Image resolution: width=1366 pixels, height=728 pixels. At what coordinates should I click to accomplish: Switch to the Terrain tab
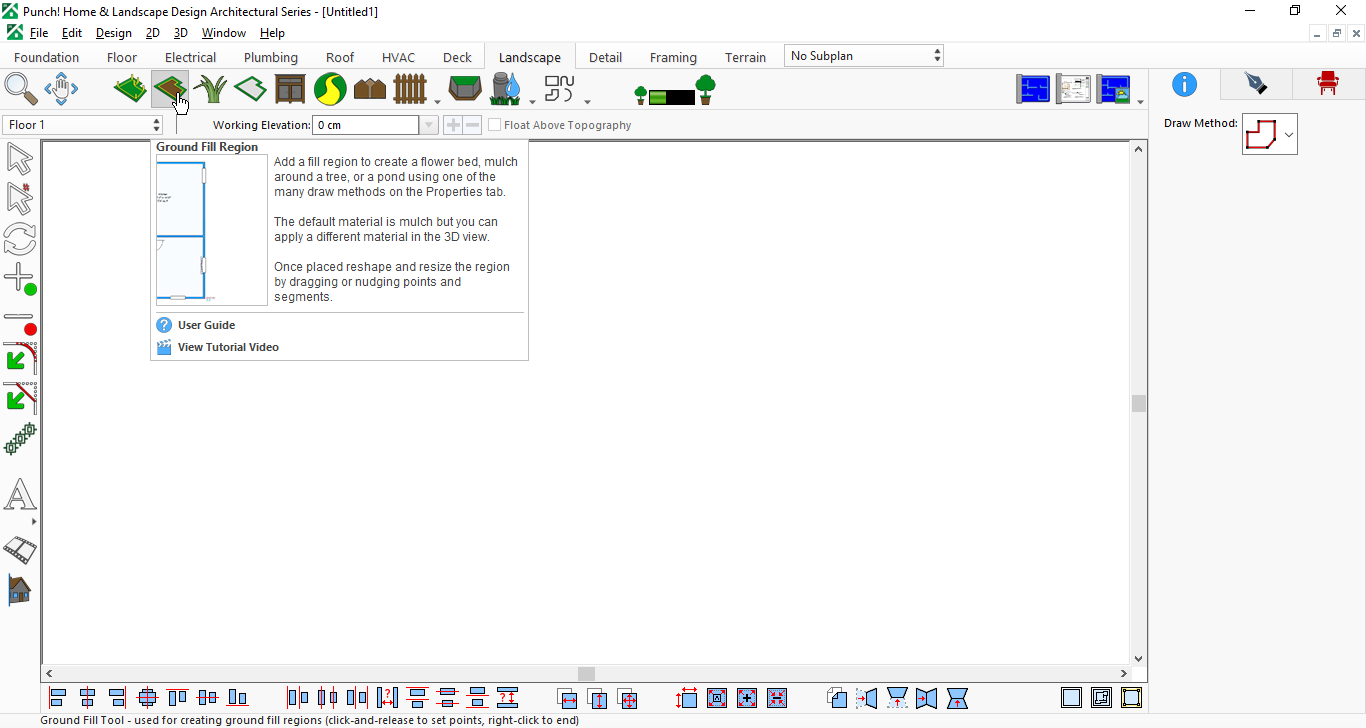coord(746,57)
